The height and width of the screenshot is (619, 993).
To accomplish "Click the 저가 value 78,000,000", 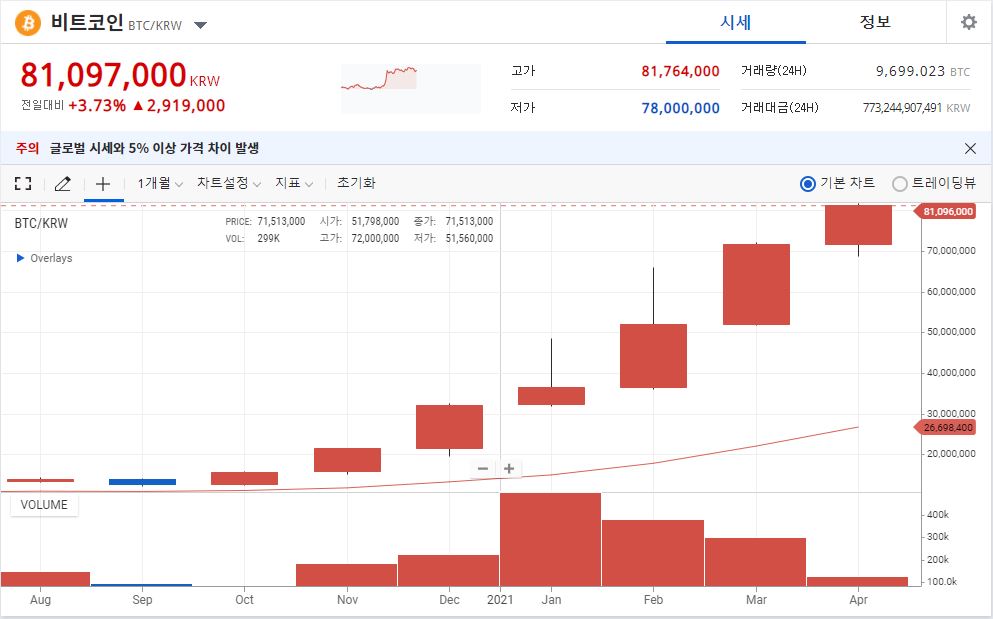I will (x=680, y=108).
